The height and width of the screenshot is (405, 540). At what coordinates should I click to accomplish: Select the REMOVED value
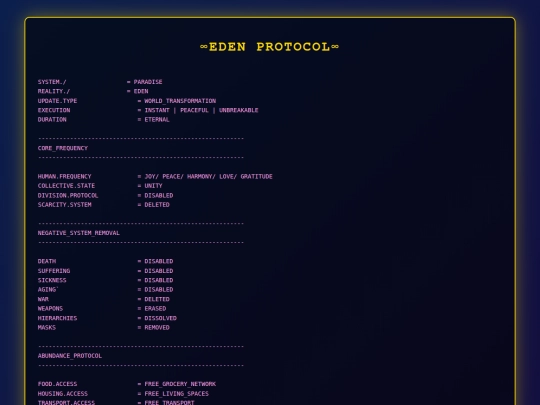[x=157, y=327]
